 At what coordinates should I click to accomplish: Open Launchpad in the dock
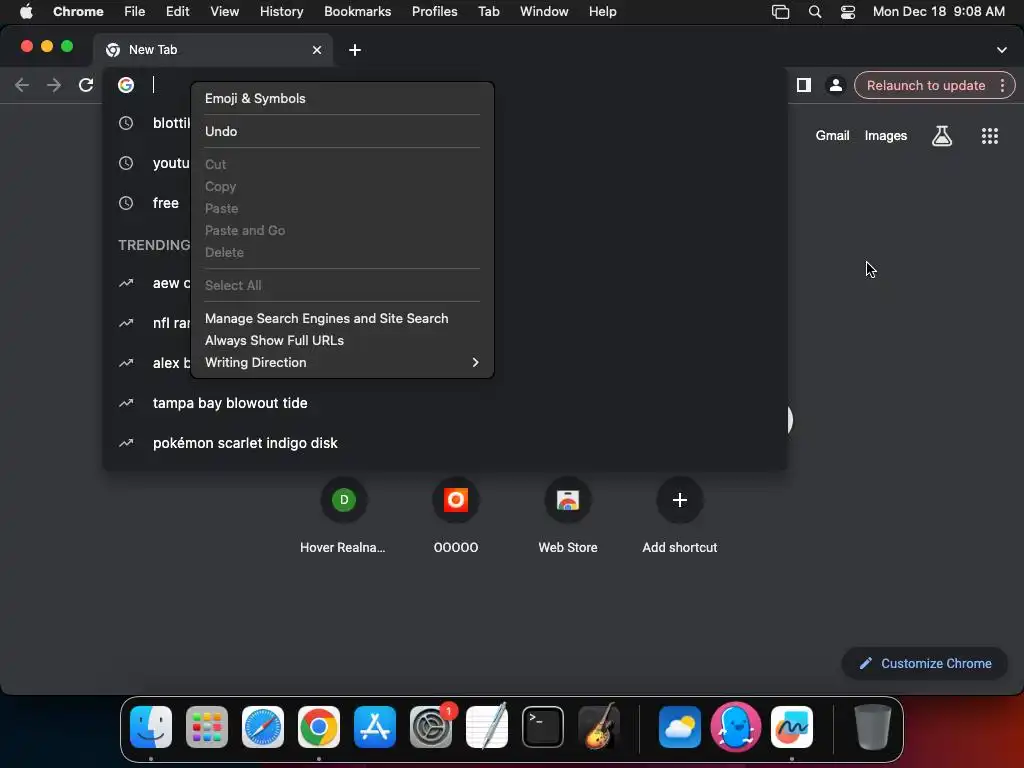[x=207, y=726]
